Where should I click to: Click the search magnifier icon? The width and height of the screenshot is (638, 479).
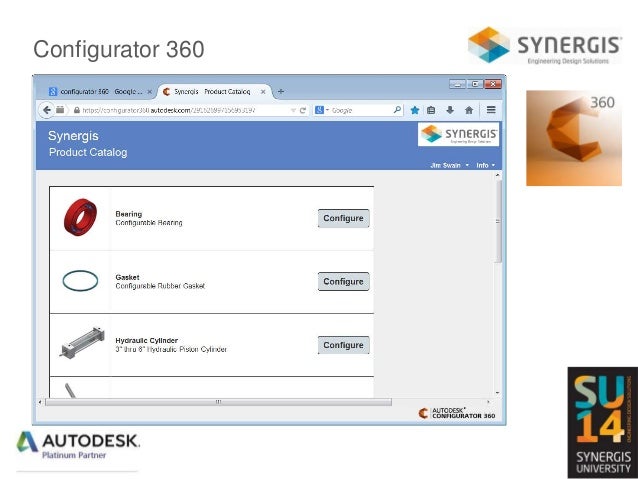click(x=397, y=110)
